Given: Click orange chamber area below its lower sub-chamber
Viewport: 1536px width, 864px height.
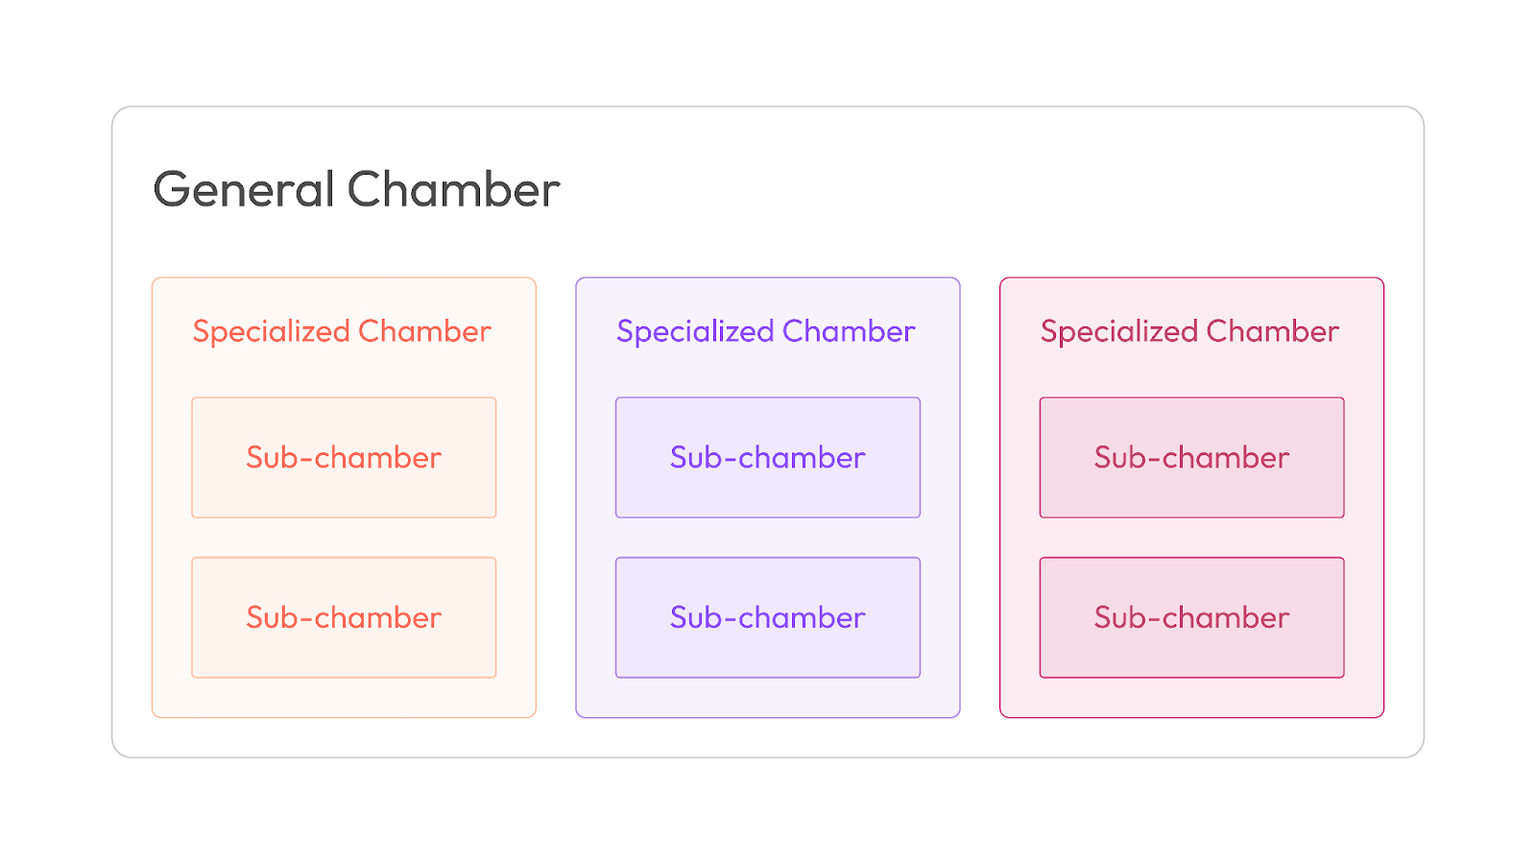Looking at the screenshot, I should [344, 697].
